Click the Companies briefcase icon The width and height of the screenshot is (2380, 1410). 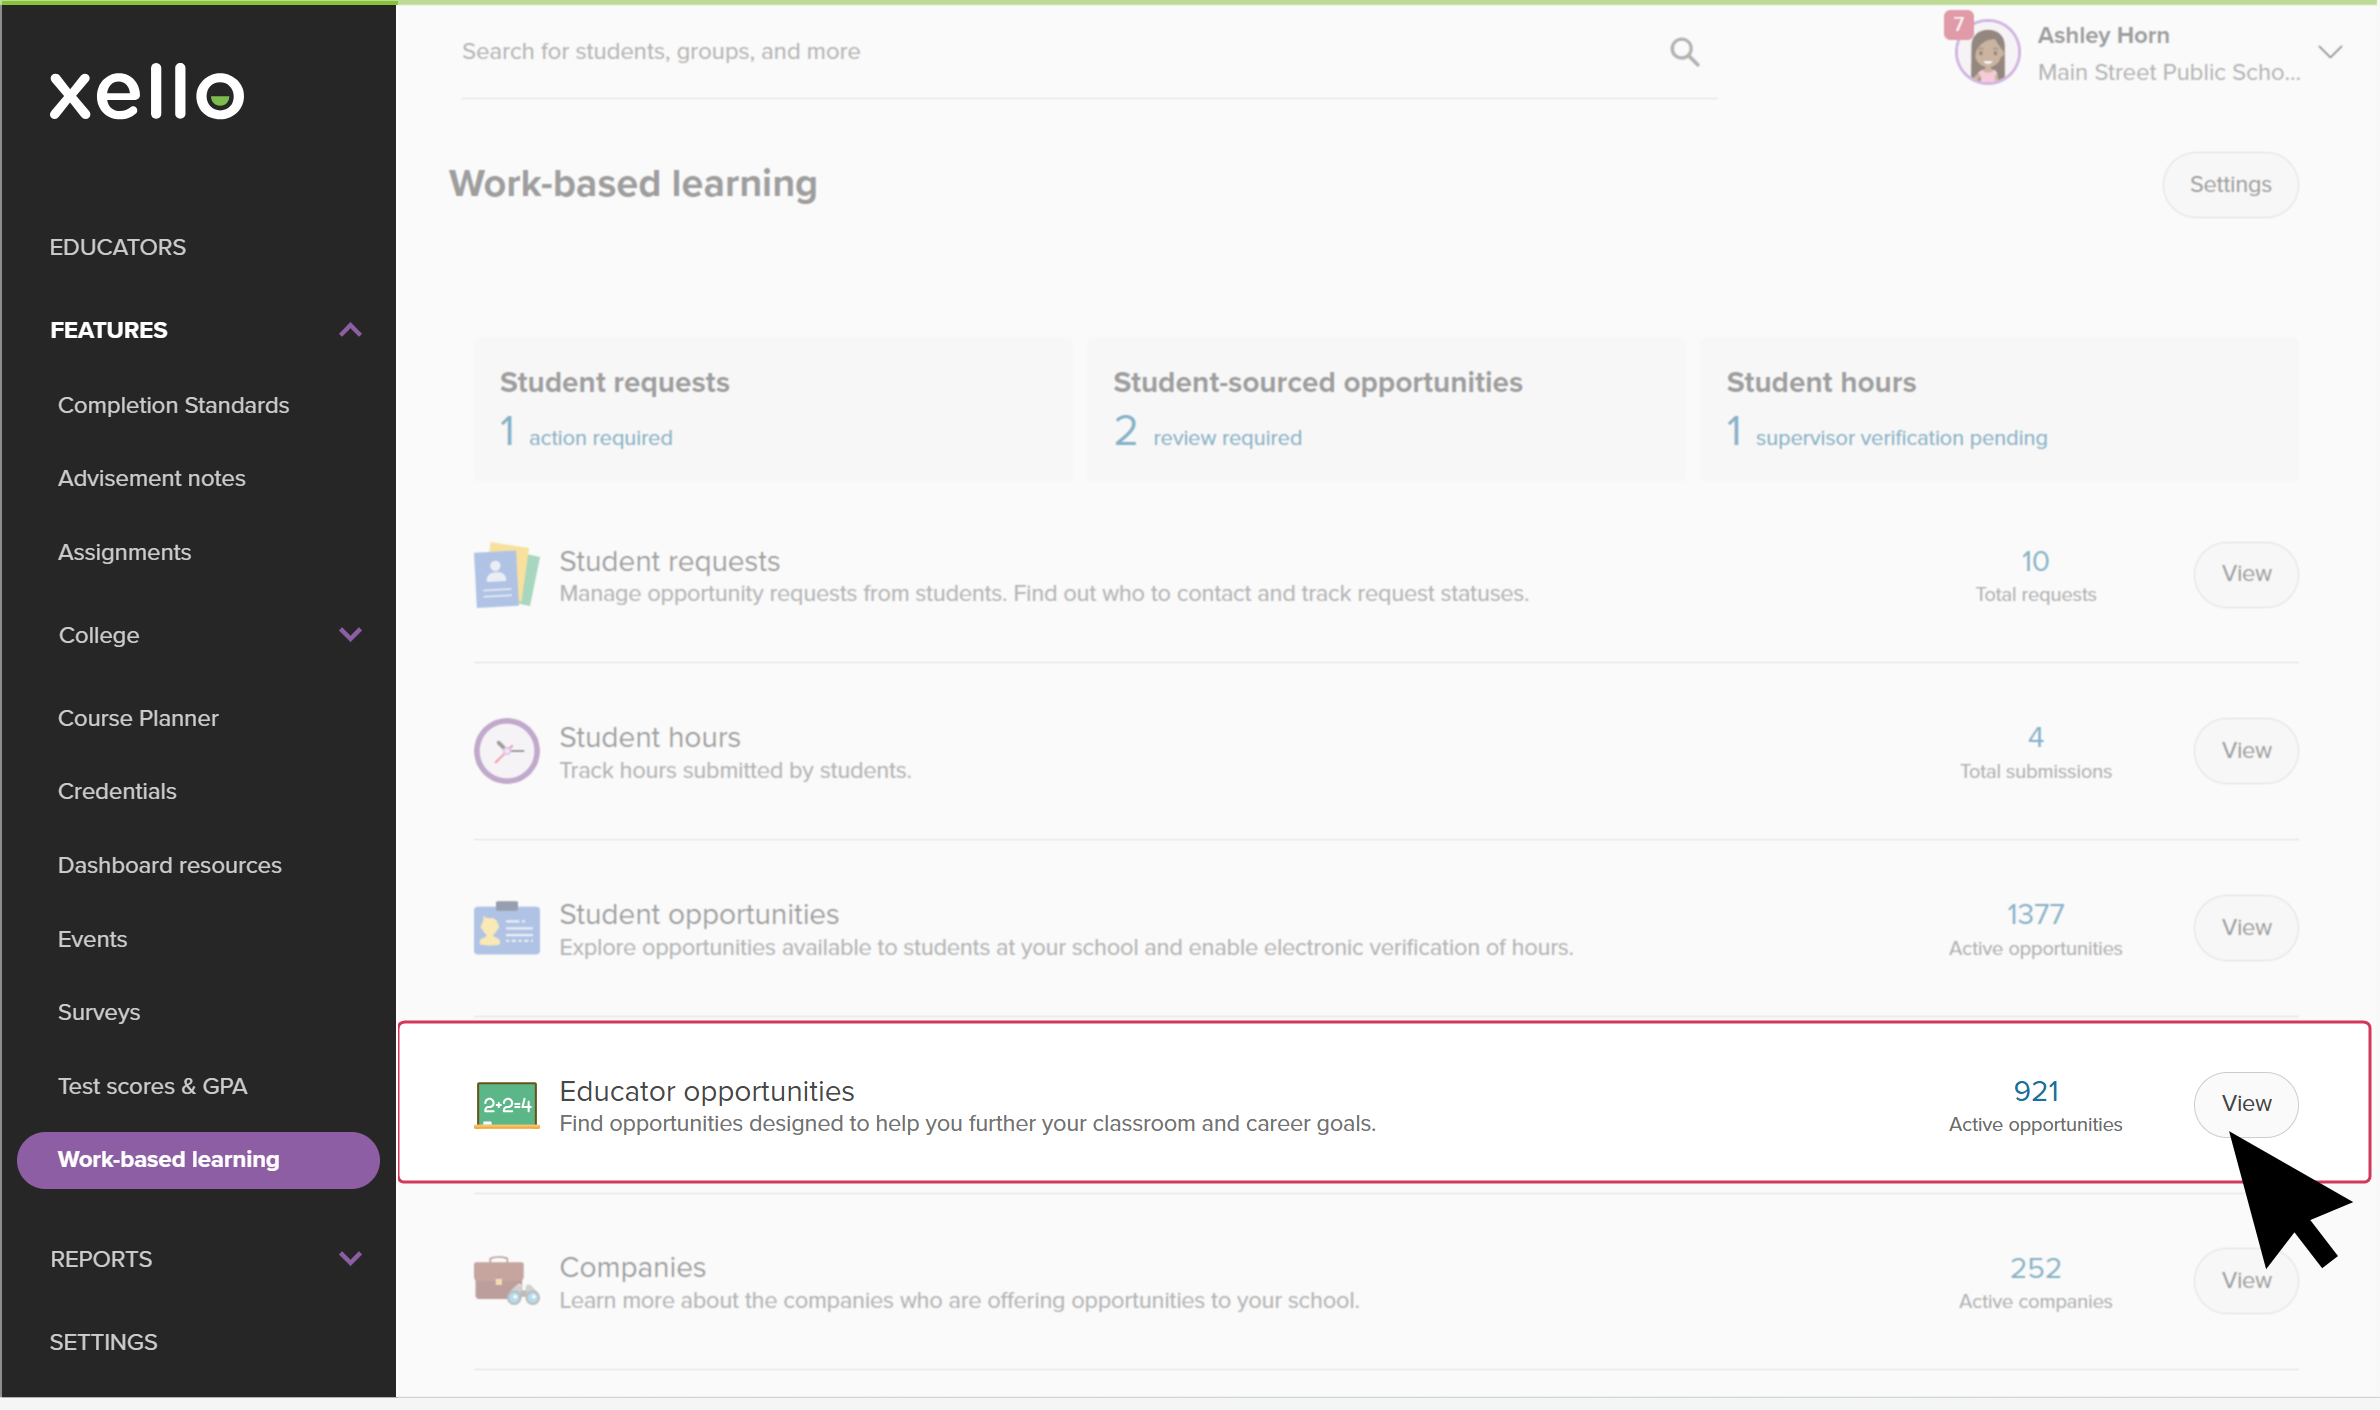[506, 1281]
